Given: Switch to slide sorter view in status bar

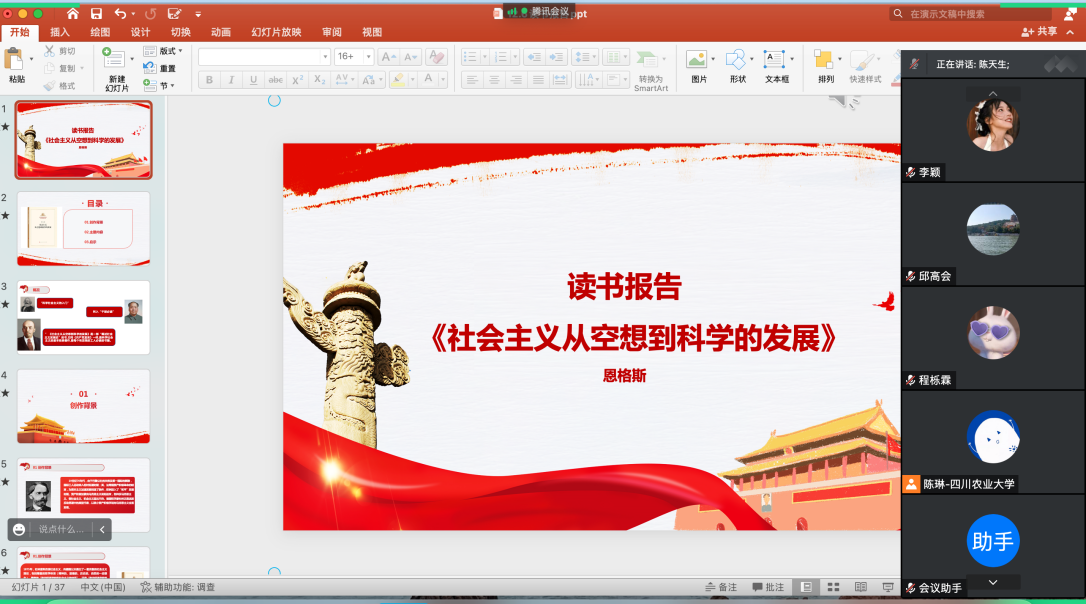Looking at the screenshot, I should 833,587.
